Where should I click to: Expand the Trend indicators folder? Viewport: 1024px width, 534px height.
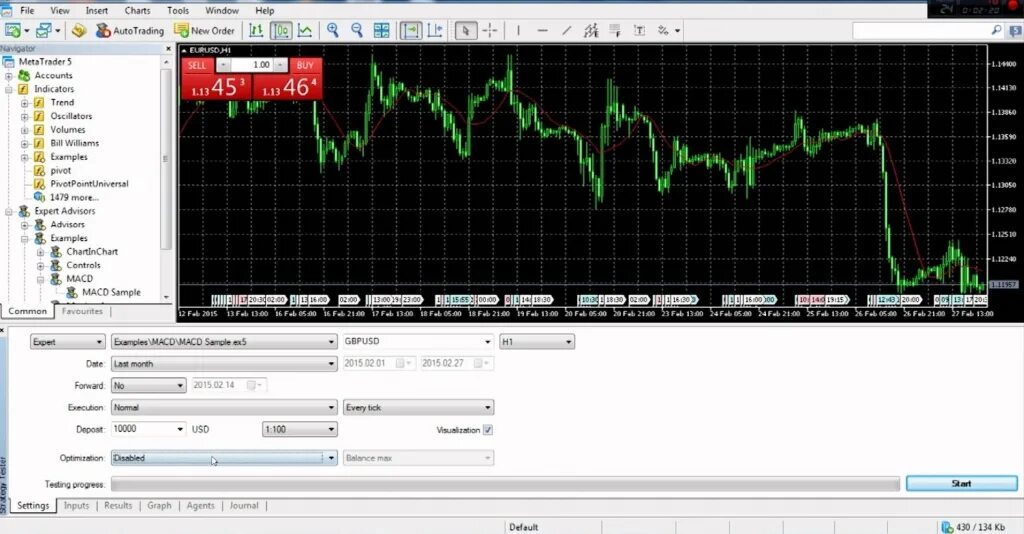[24, 103]
